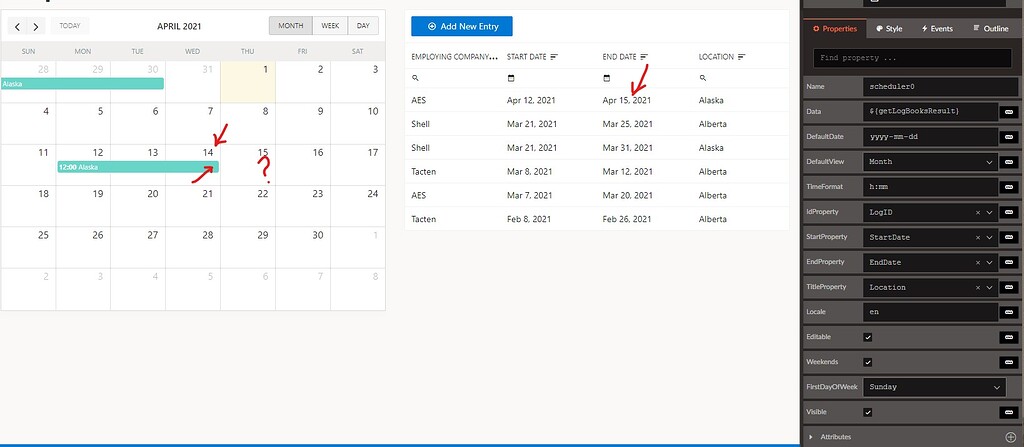Expand the Attributes section
The height and width of the screenshot is (447, 1024).
pos(811,437)
